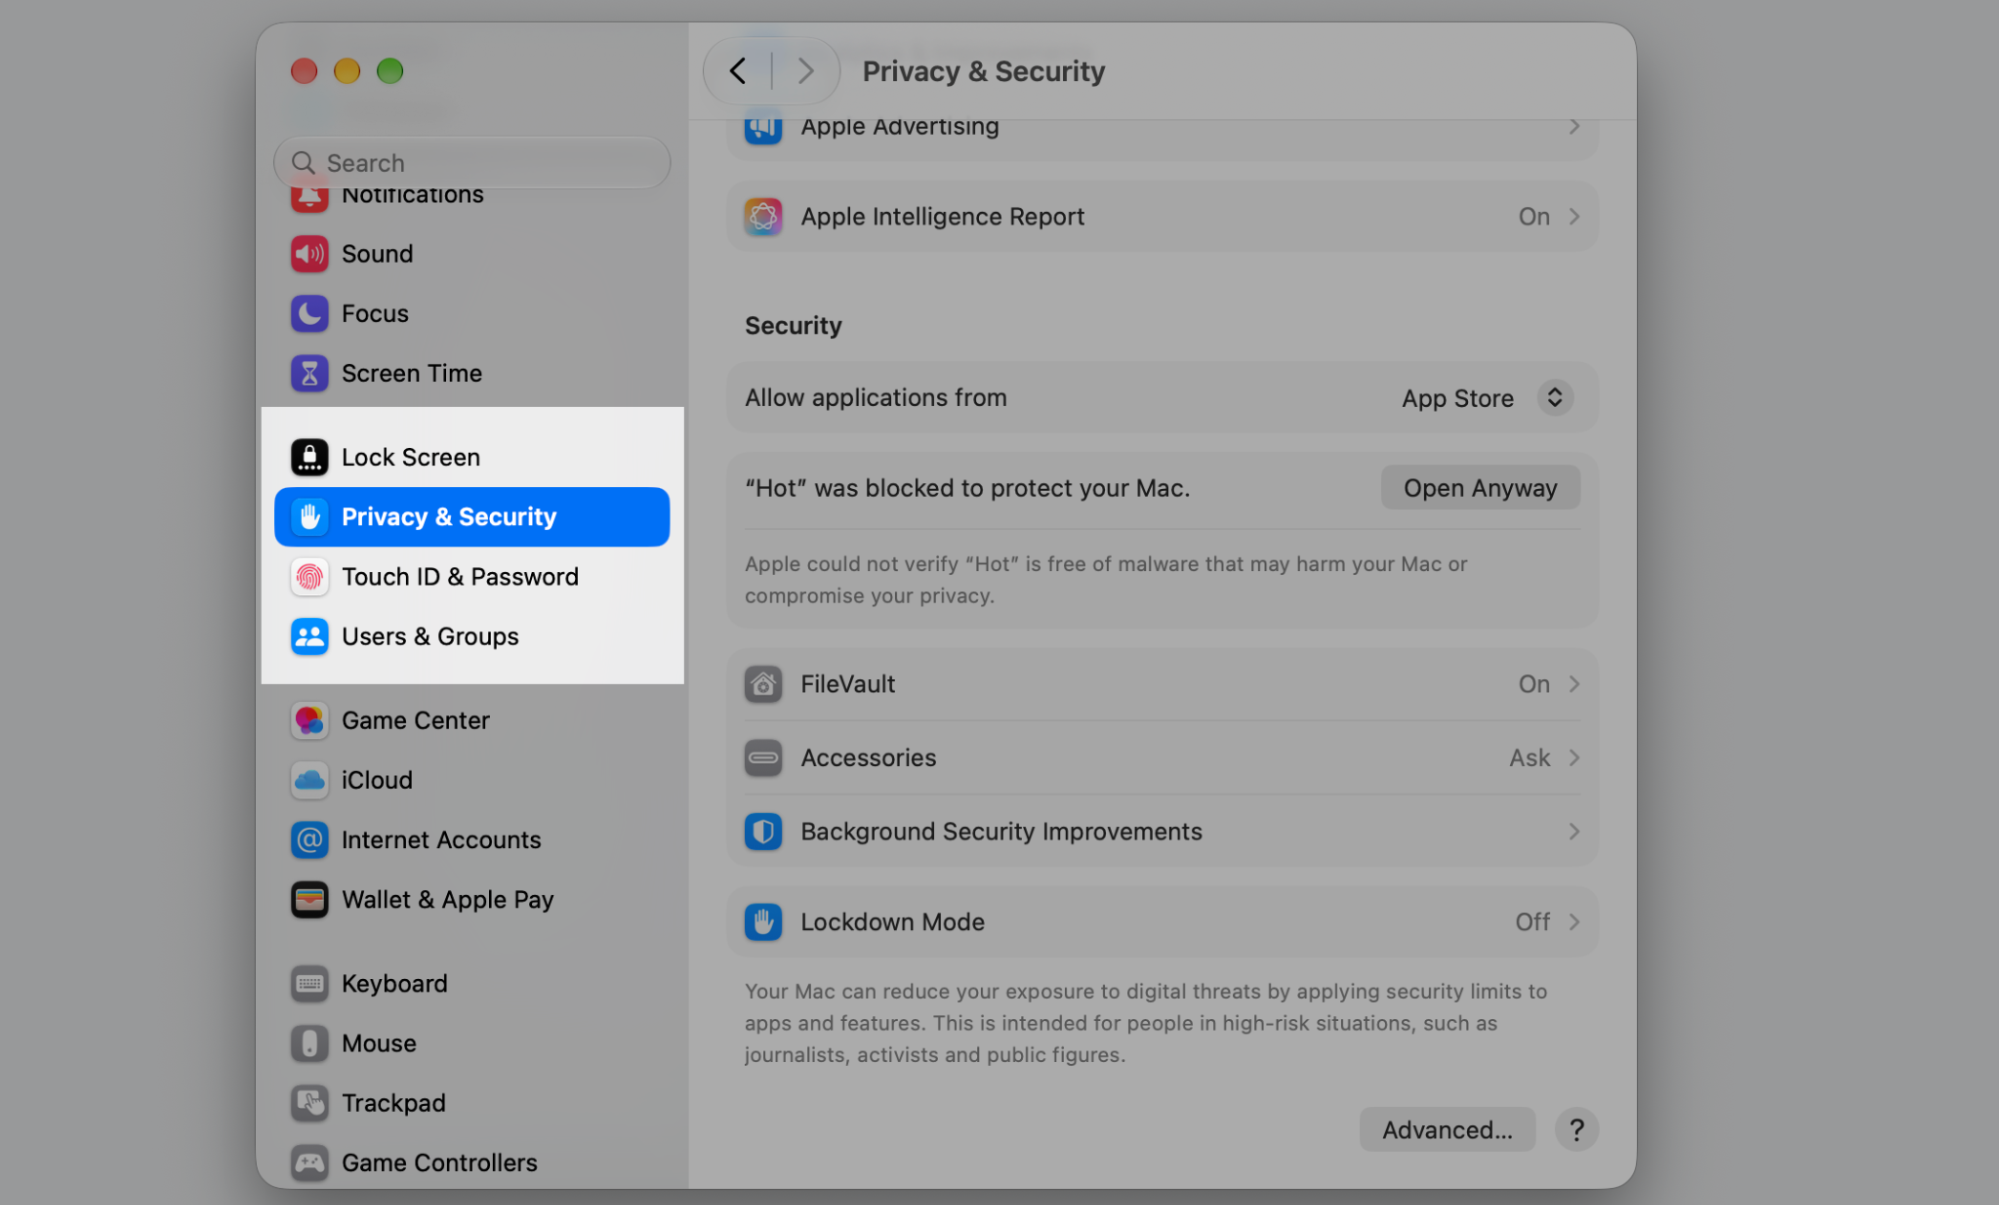Image resolution: width=1999 pixels, height=1206 pixels.
Task: Click the FileVault house-lock icon
Action: click(x=763, y=684)
